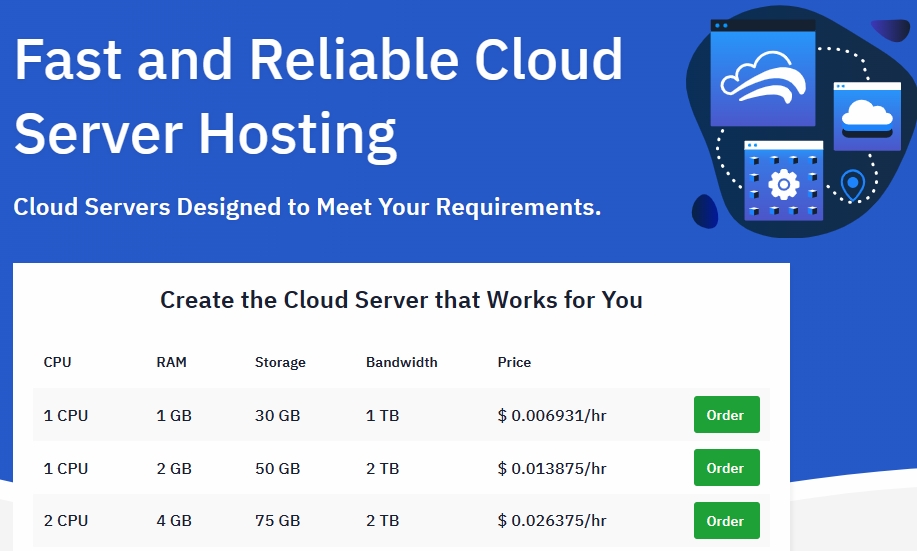The width and height of the screenshot is (917, 551).
Task: Click the Storage column header
Action: coord(280,362)
